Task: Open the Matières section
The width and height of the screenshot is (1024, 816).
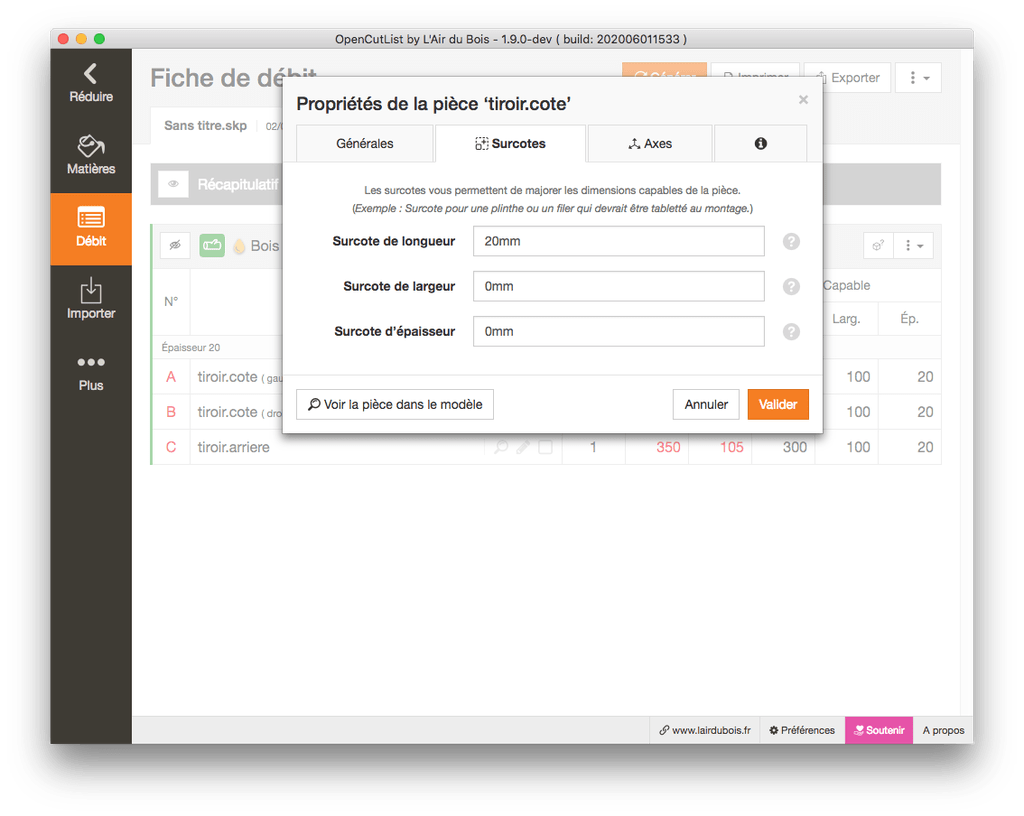Action: click(91, 156)
